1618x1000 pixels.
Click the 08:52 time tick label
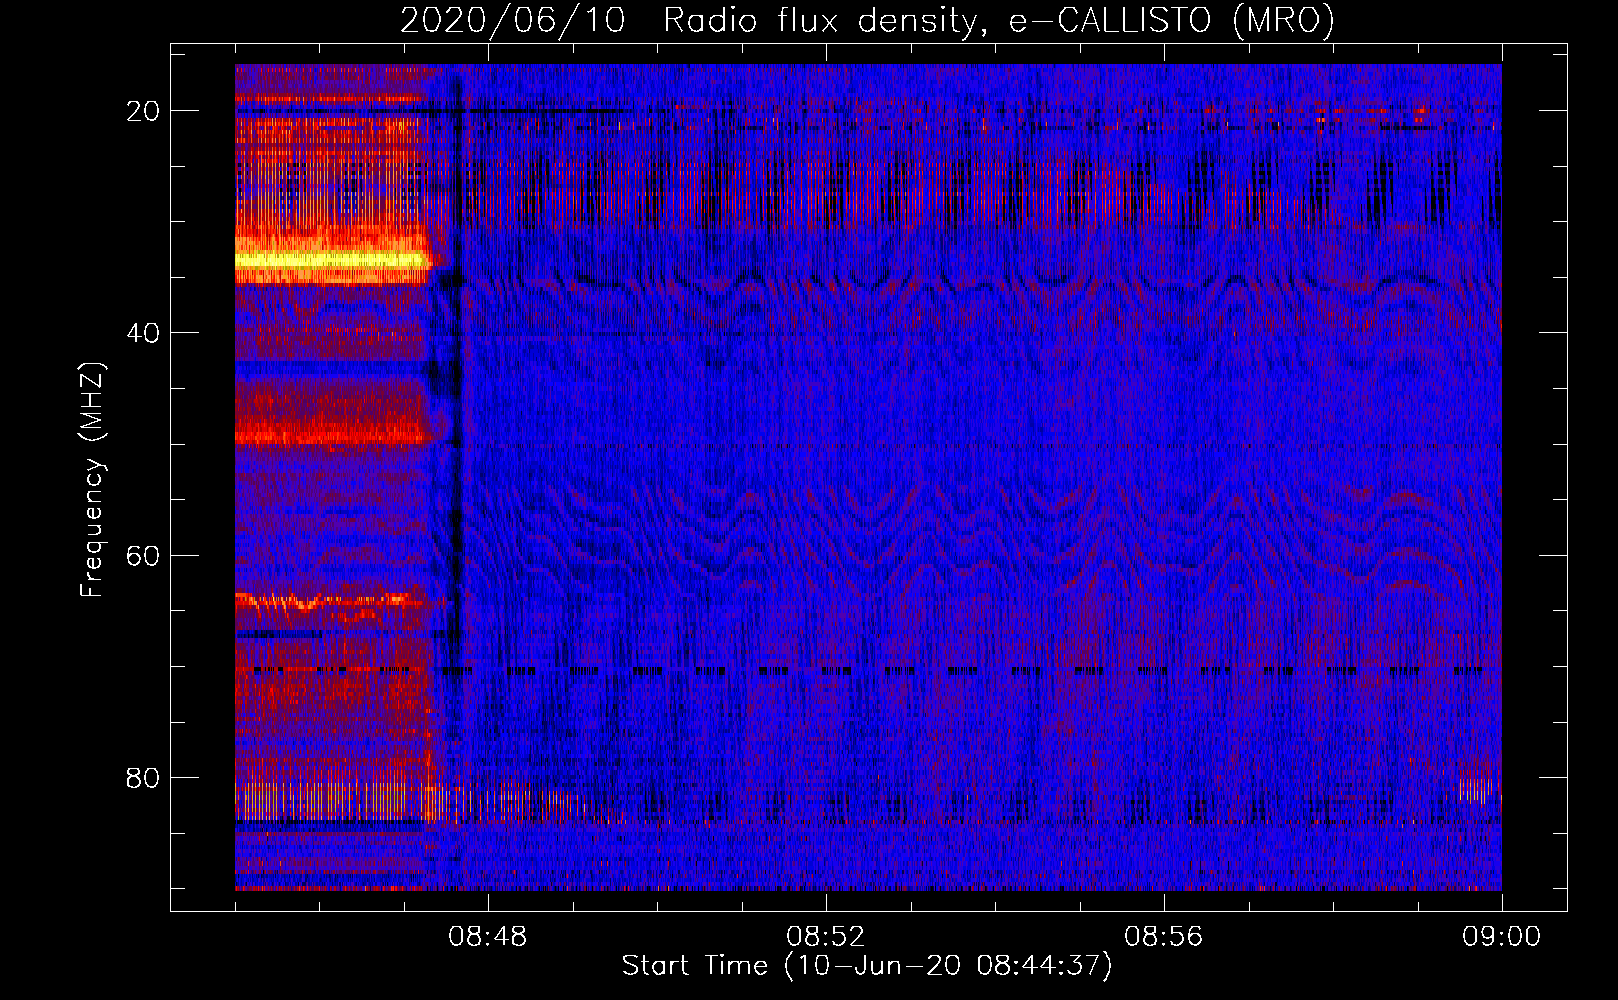point(826,937)
